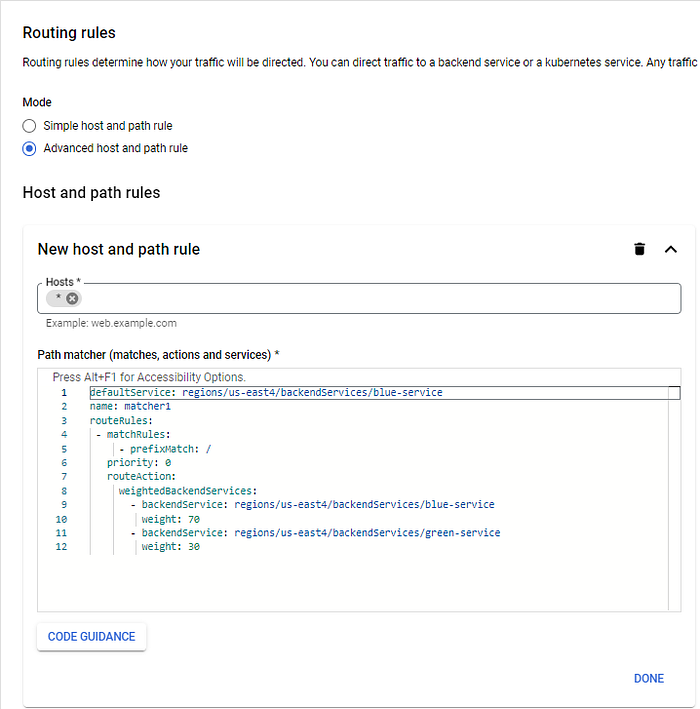Select Simple host and path rule mode

point(29,126)
